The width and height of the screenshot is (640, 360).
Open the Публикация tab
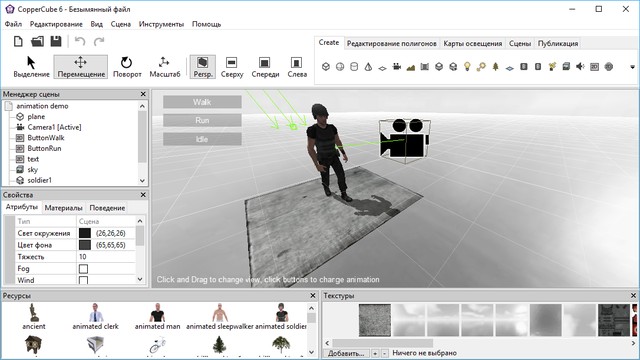[558, 43]
